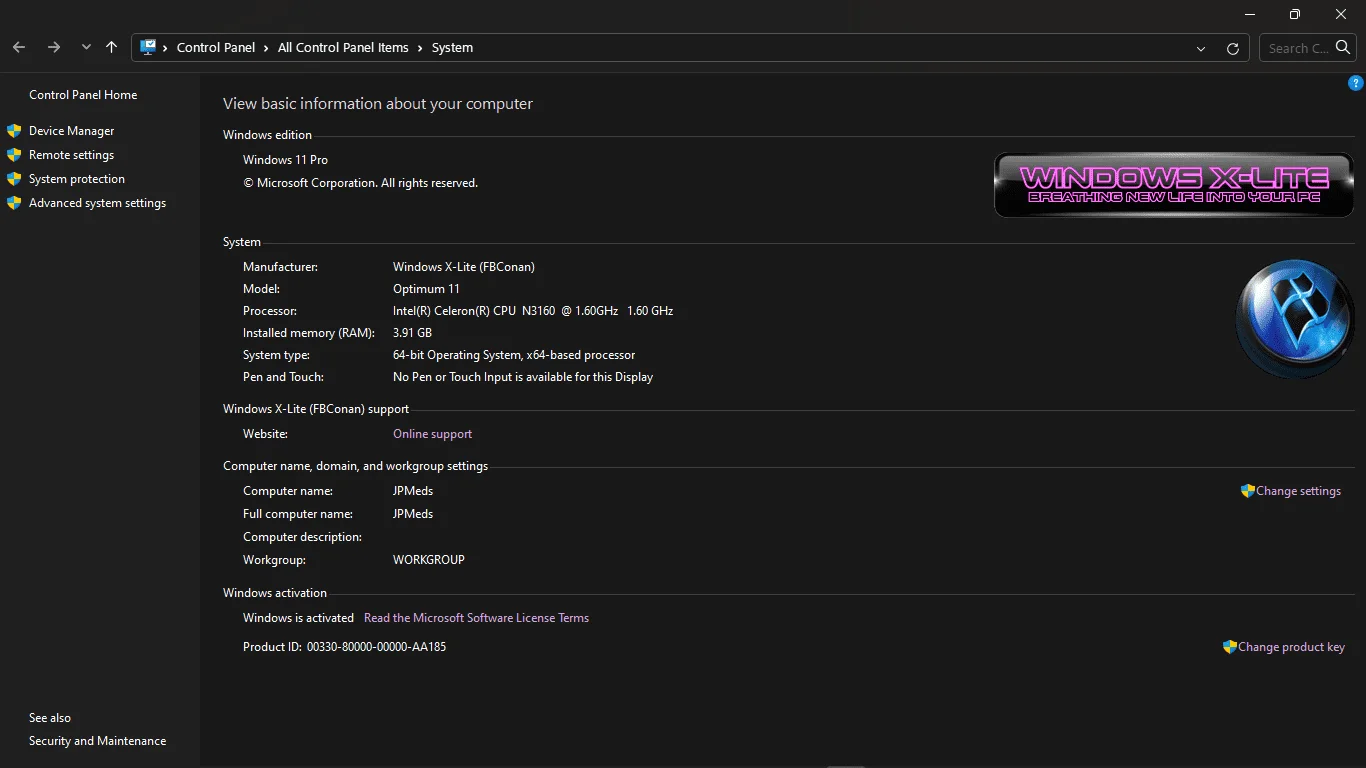Select All Control Panel Items breadcrumb
The height and width of the screenshot is (768, 1366).
343,47
